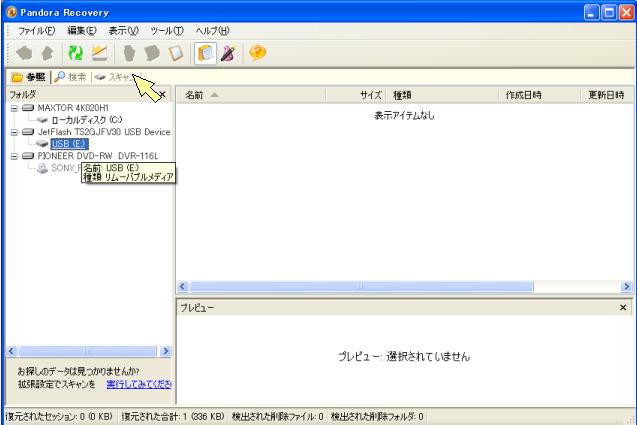The height and width of the screenshot is (425, 637).
Task: Refresh with the green arrows icon
Action: [x=76, y=53]
